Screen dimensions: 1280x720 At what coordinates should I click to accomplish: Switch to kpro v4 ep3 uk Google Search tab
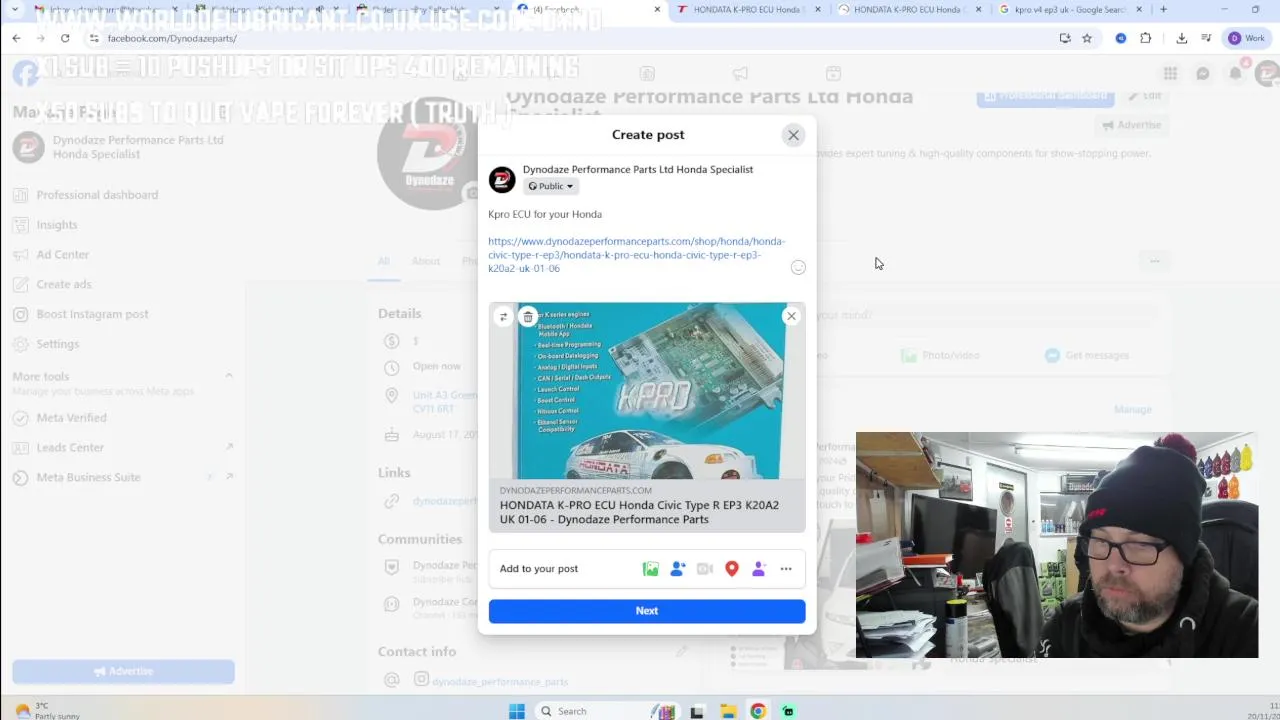1070,10
